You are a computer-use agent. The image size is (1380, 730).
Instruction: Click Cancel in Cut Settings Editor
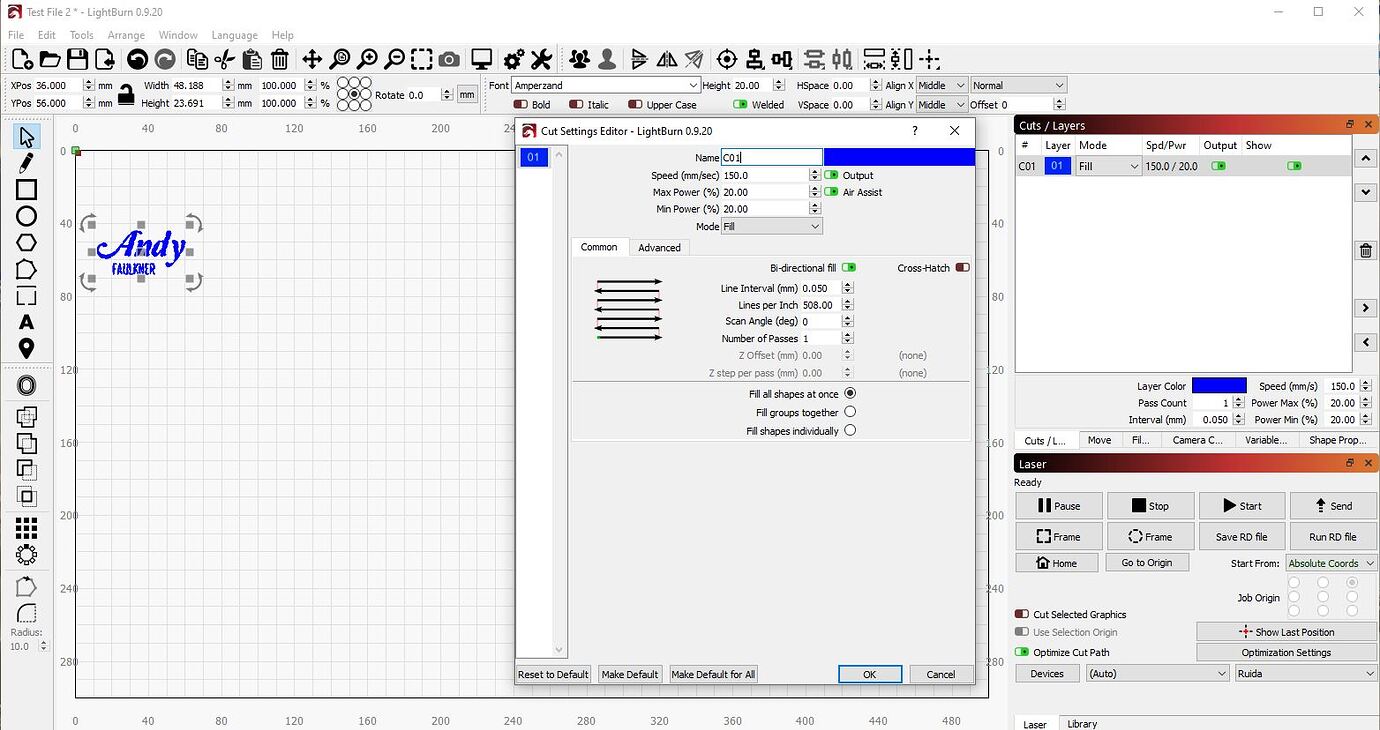pyautogui.click(x=941, y=674)
